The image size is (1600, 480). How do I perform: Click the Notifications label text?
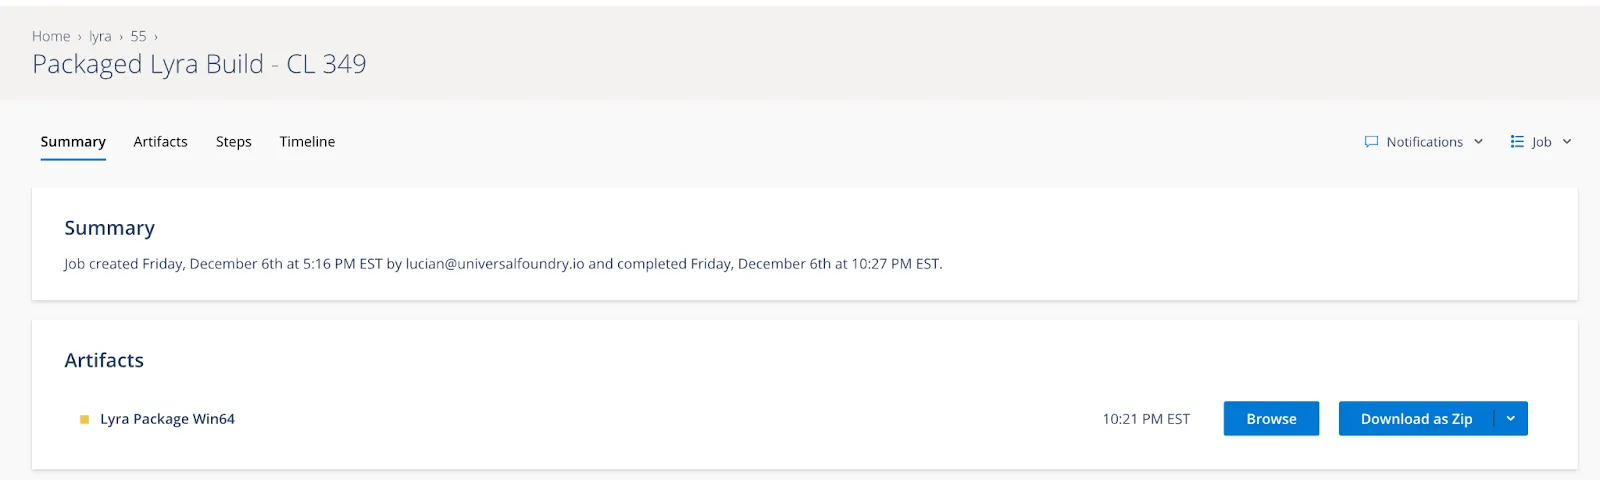coord(1424,142)
